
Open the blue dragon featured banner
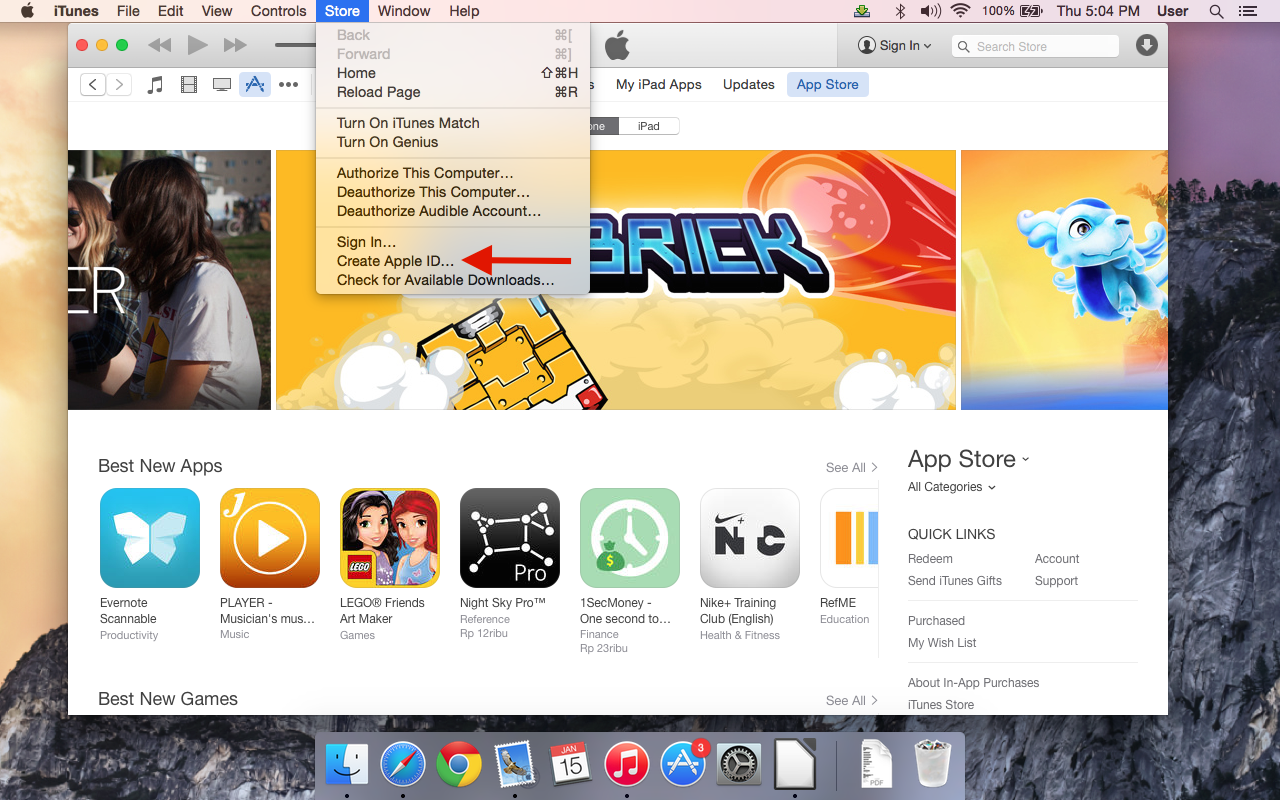(1064, 280)
